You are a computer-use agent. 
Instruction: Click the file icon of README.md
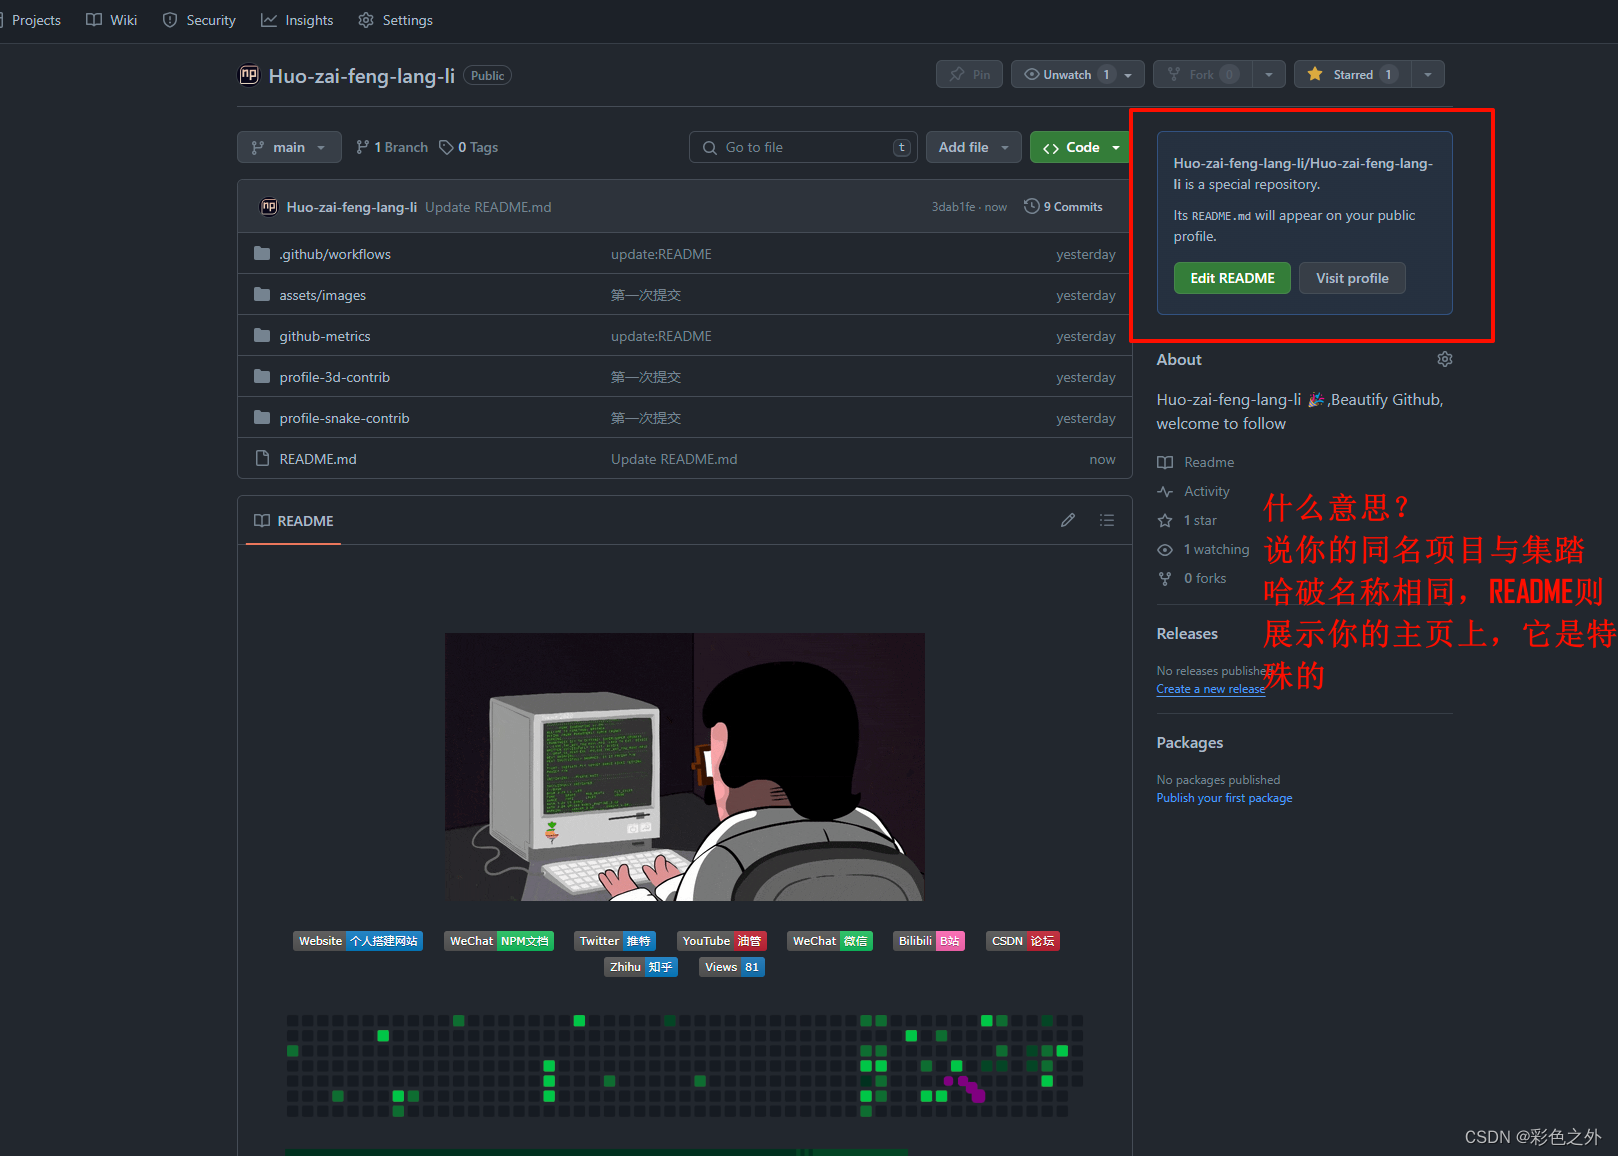pyautogui.click(x=262, y=458)
